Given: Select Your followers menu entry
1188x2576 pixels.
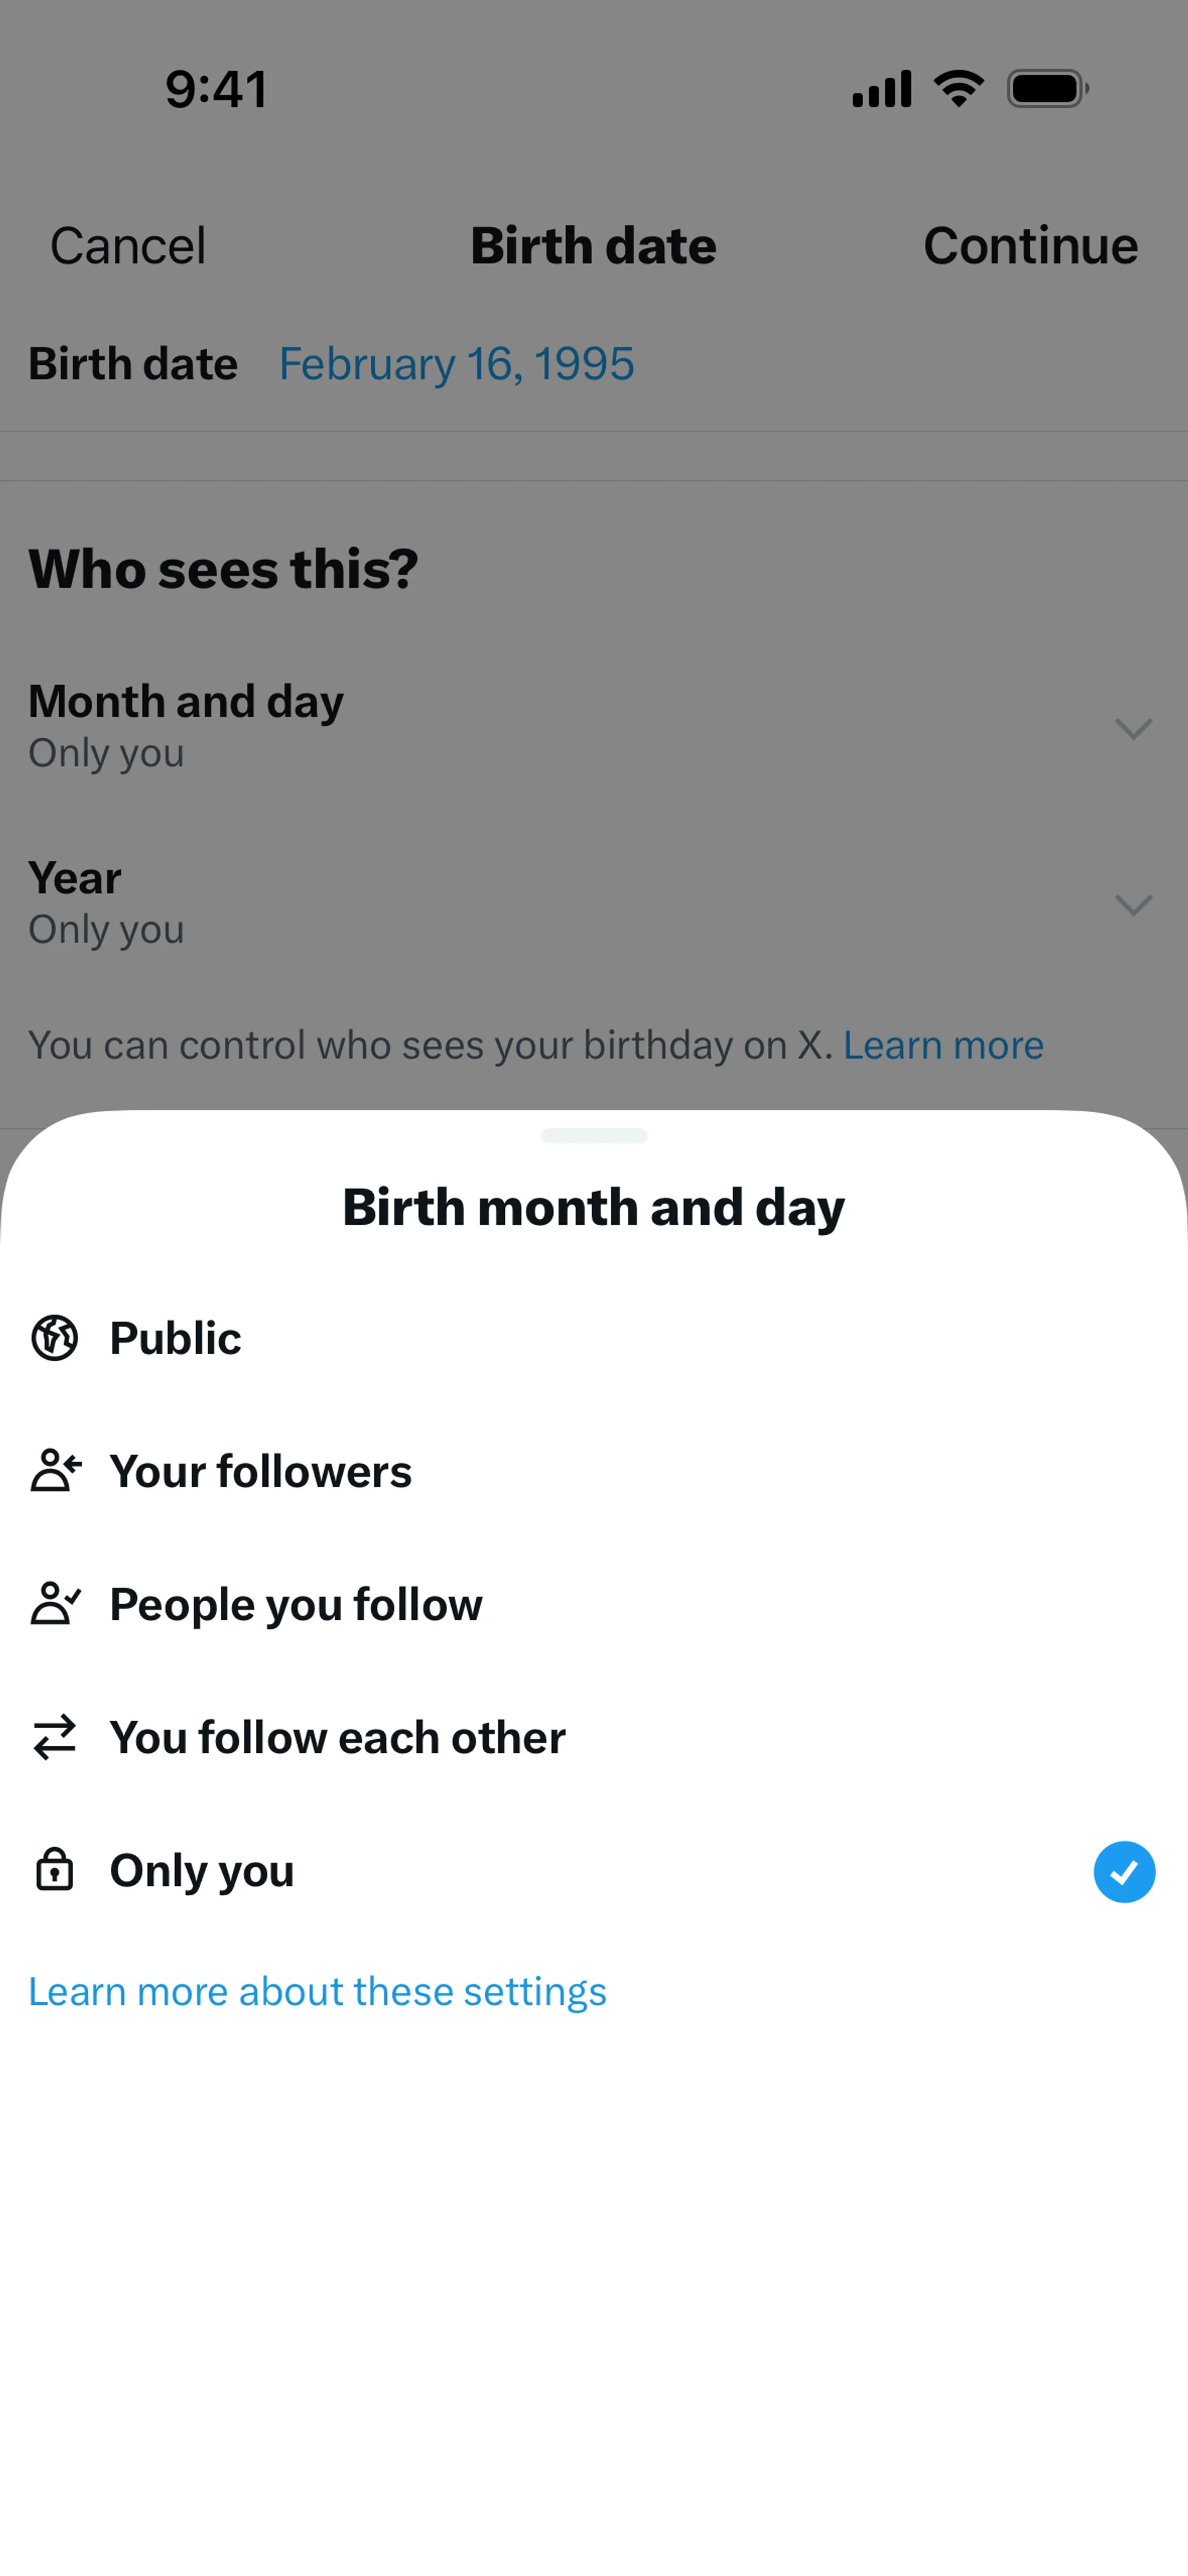Looking at the screenshot, I should pos(594,1471).
